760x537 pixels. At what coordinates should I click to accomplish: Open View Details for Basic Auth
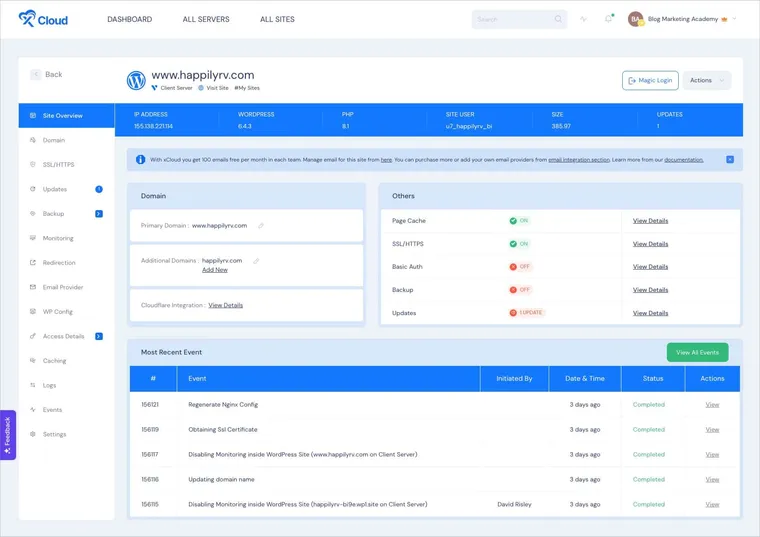coord(650,267)
